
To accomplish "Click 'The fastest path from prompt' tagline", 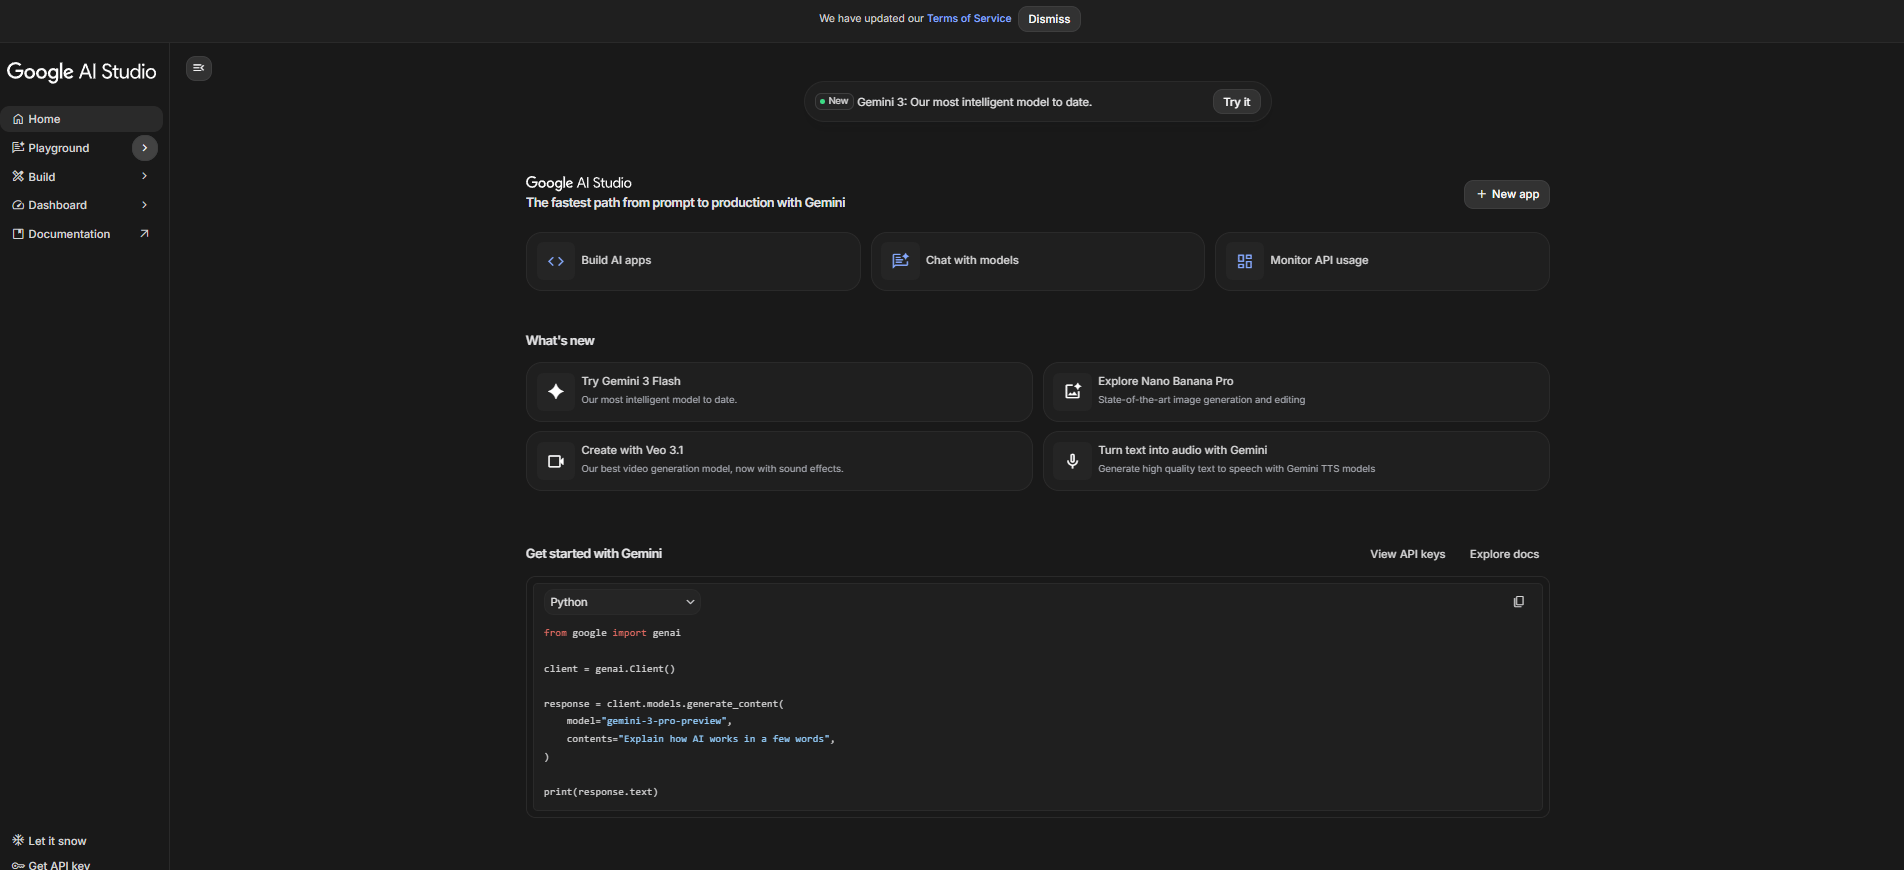I will pyautogui.click(x=686, y=203).
